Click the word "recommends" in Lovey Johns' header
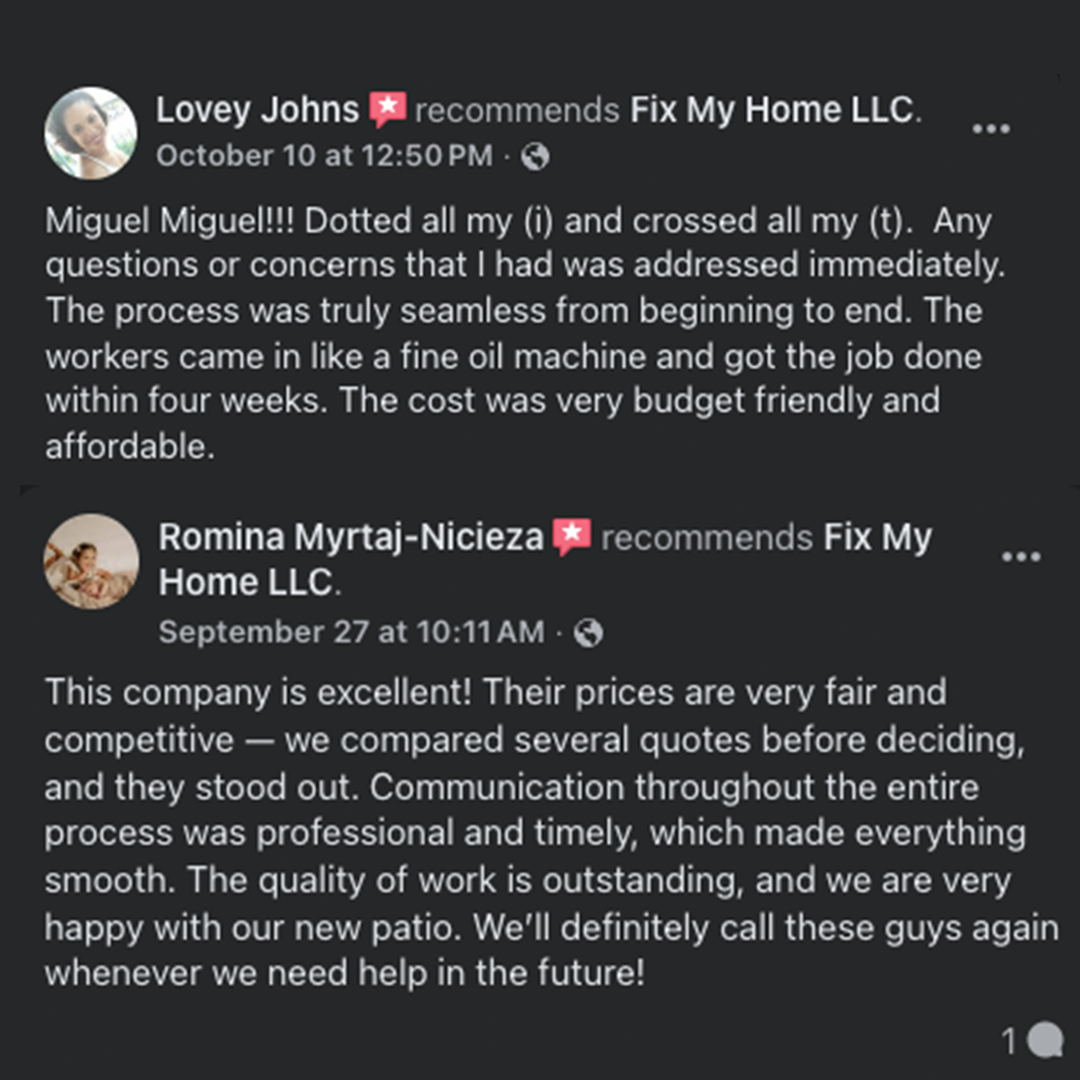 point(517,110)
